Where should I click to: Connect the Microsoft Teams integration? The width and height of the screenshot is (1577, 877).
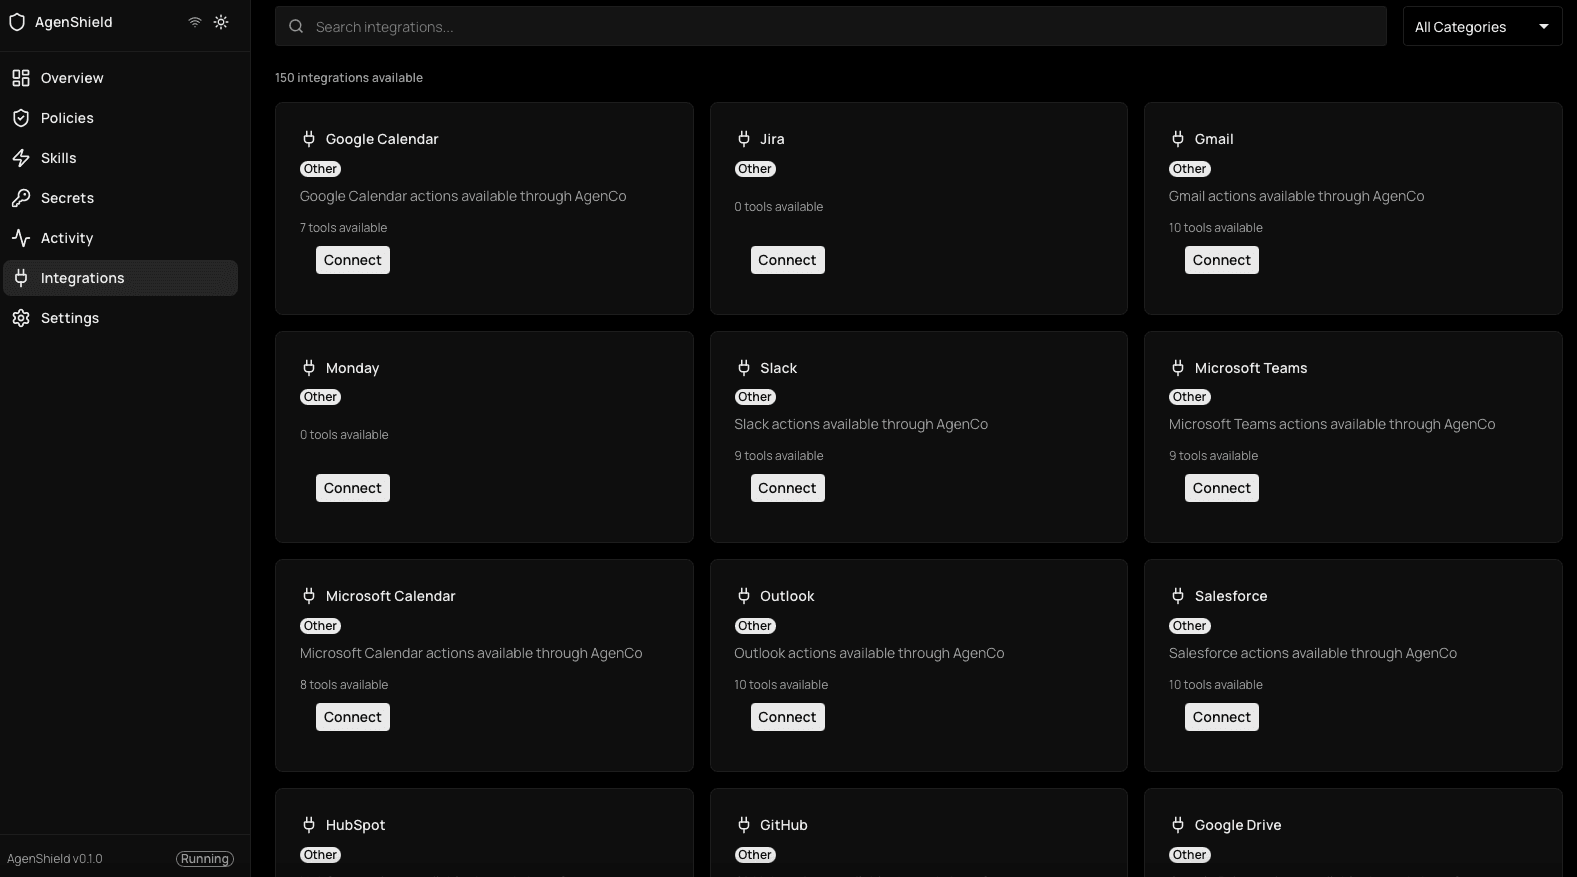[1222, 488]
